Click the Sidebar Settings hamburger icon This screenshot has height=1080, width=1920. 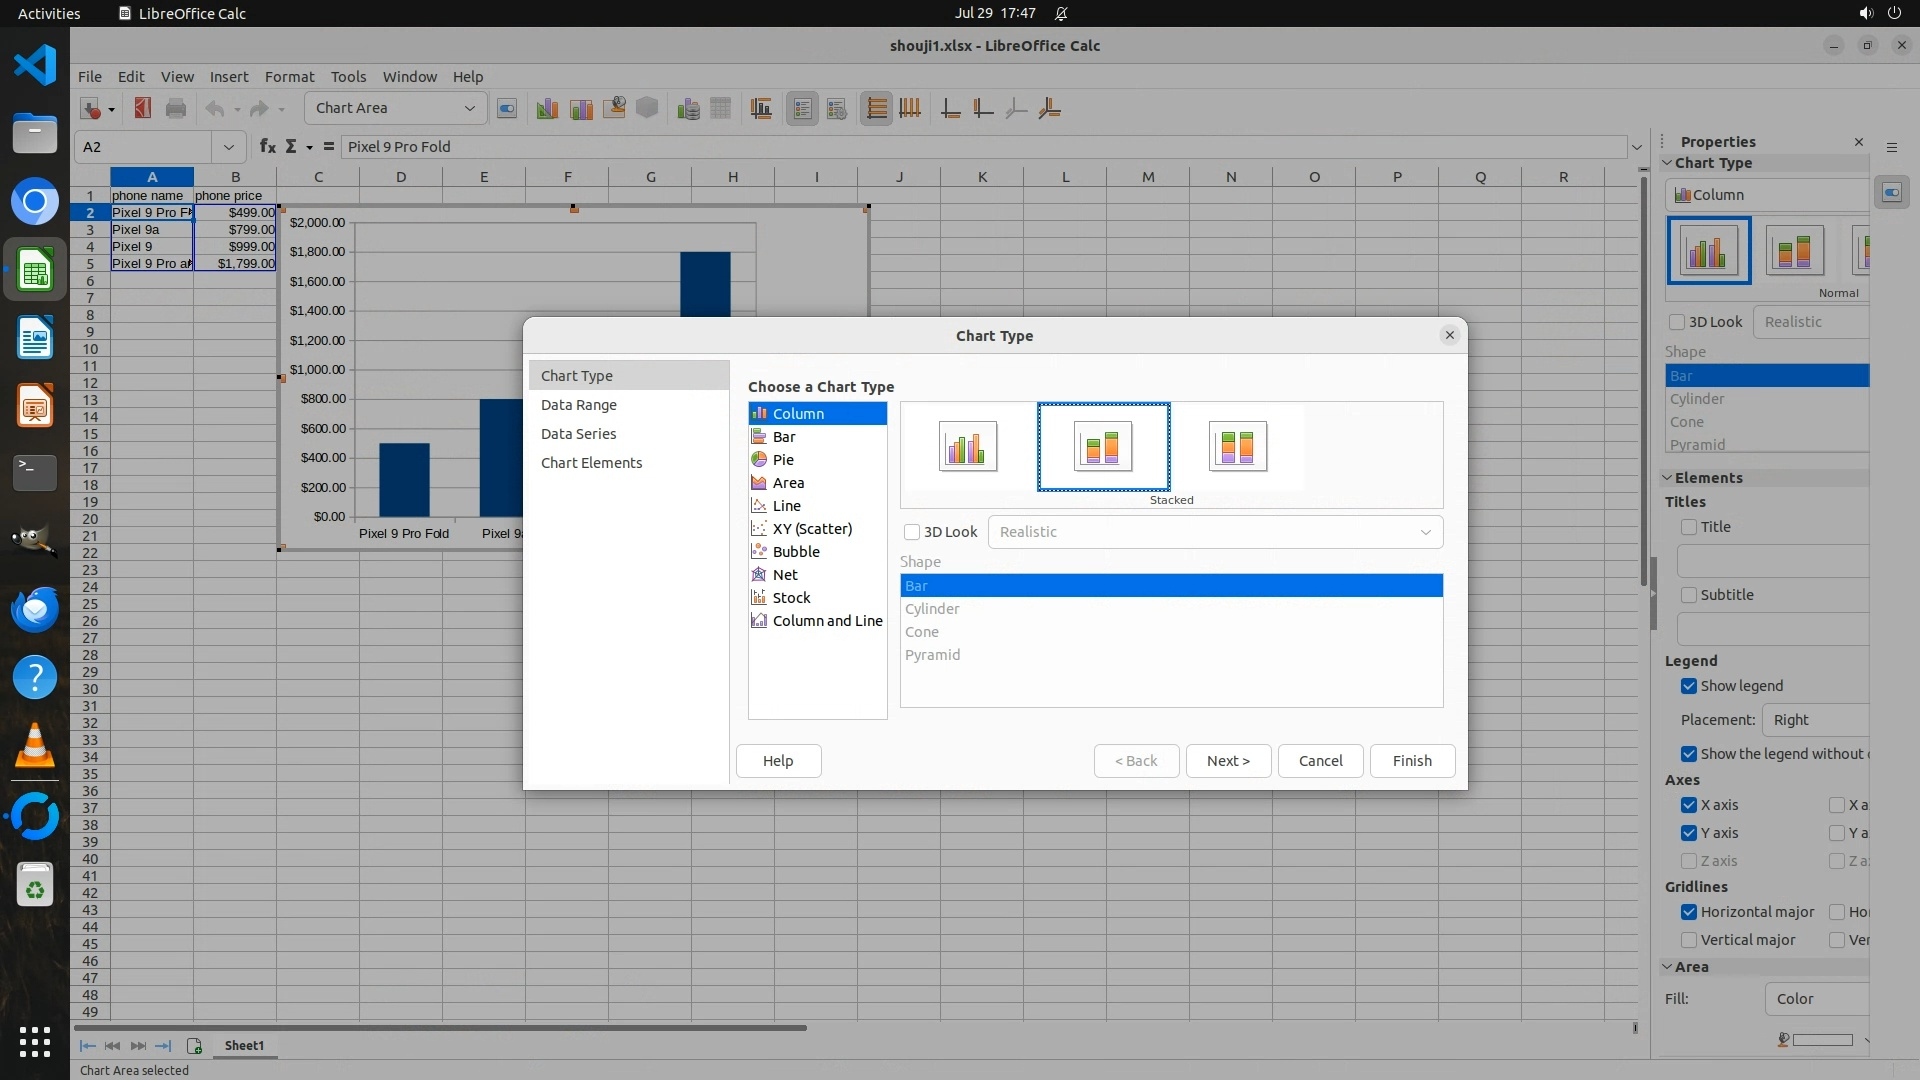point(1891,147)
